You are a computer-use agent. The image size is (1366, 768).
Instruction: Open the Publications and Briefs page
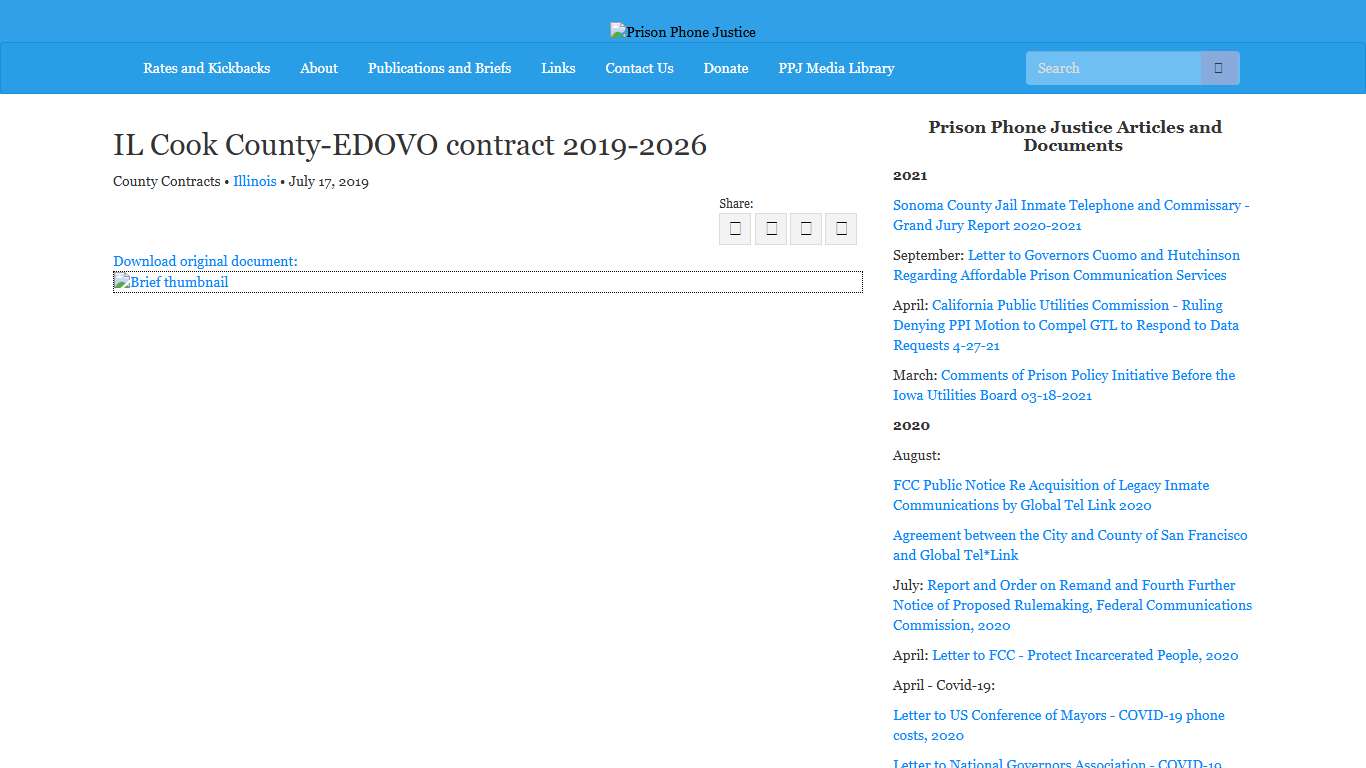(x=439, y=68)
